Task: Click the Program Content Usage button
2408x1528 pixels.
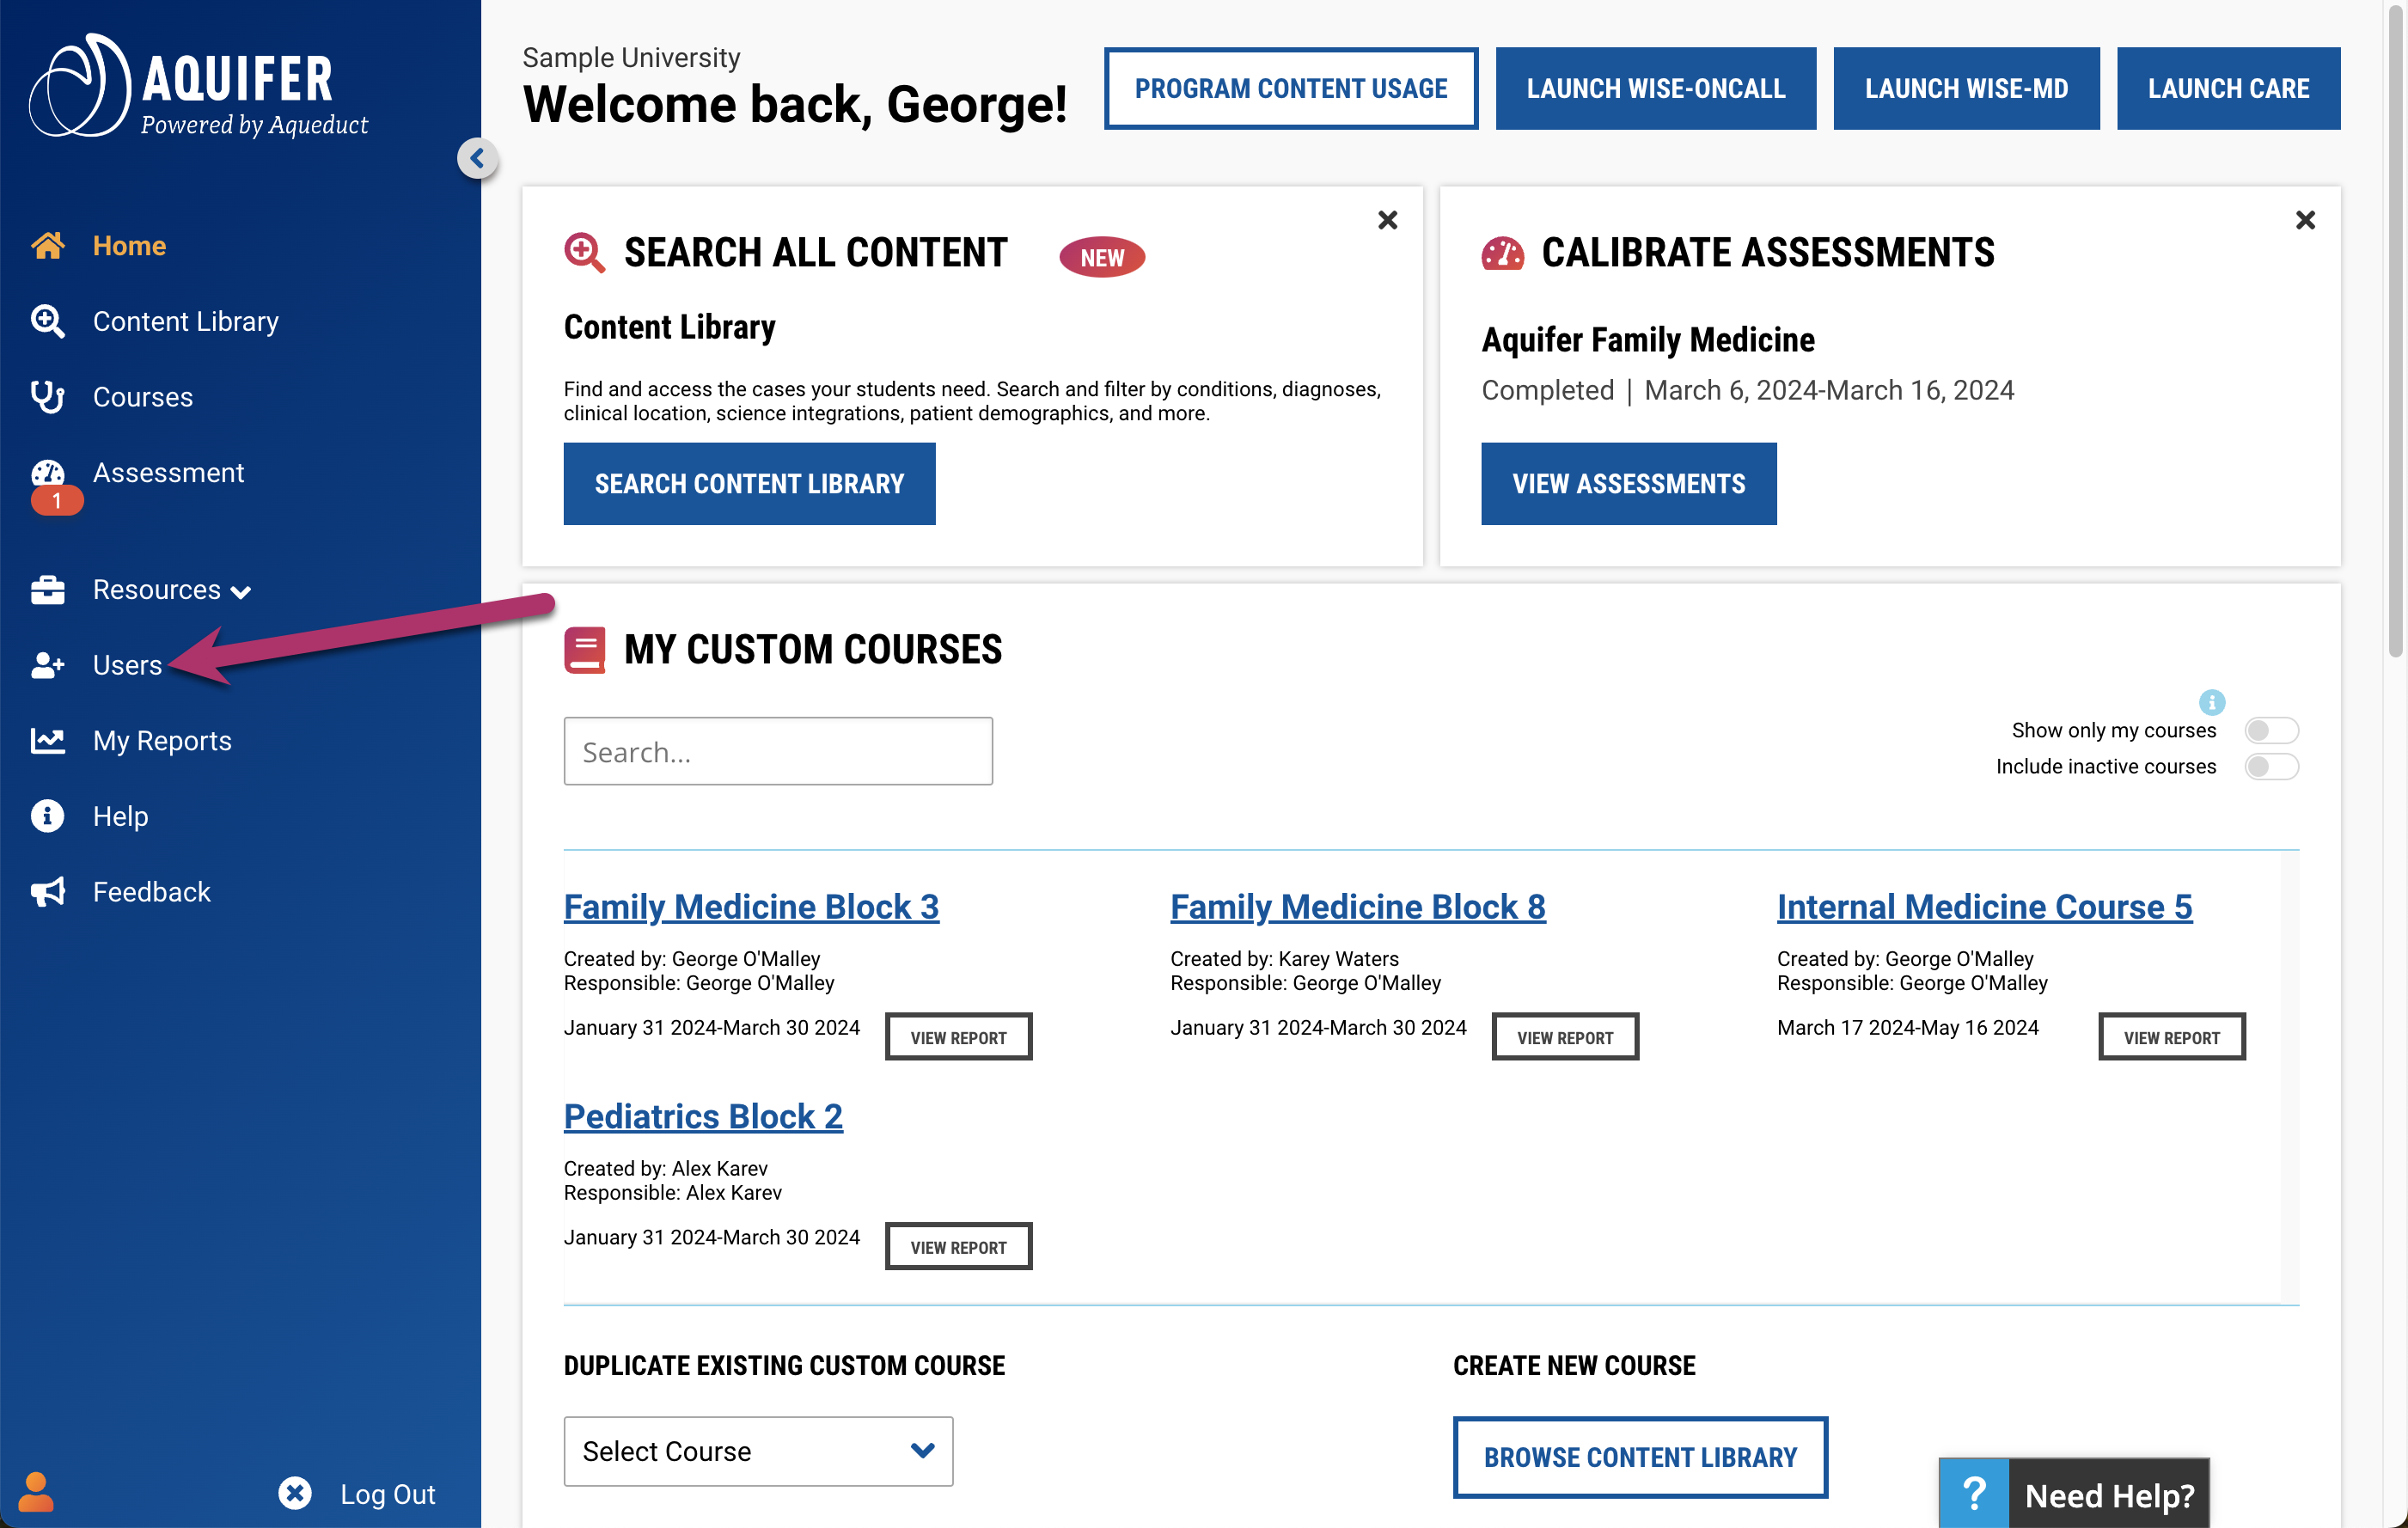Action: point(1290,88)
